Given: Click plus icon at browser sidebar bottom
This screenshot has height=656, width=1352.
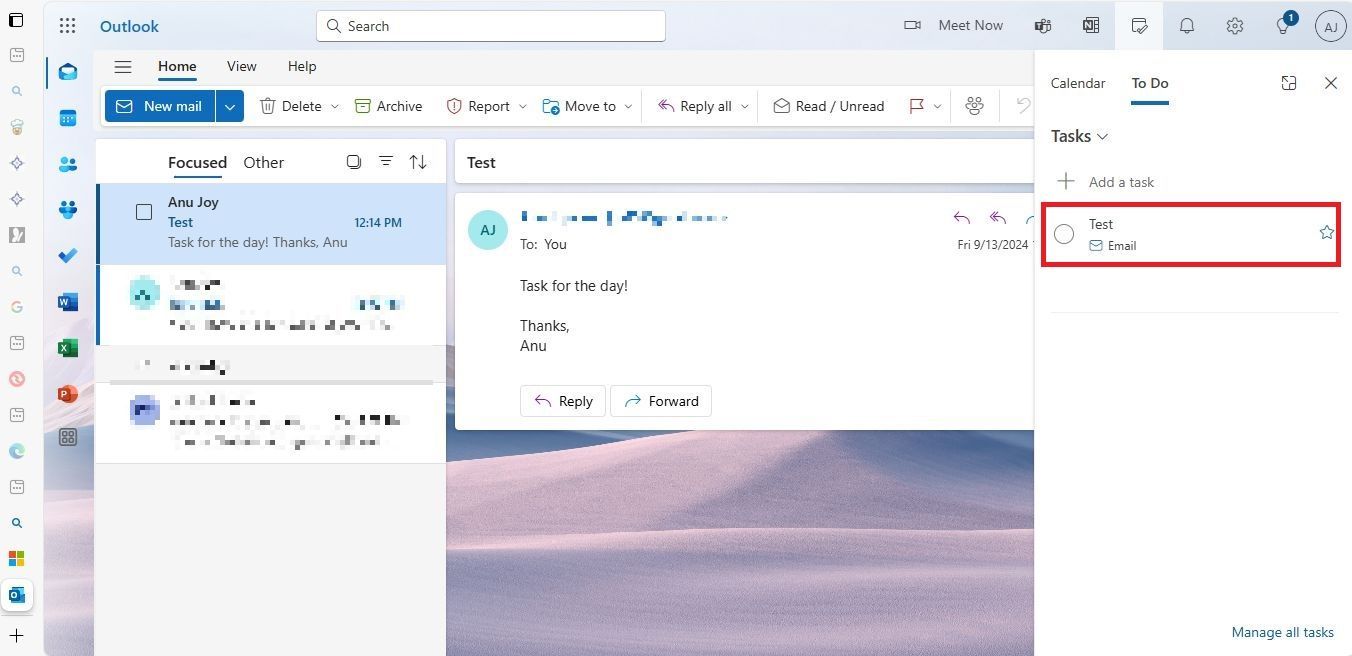Looking at the screenshot, I should [x=17, y=635].
